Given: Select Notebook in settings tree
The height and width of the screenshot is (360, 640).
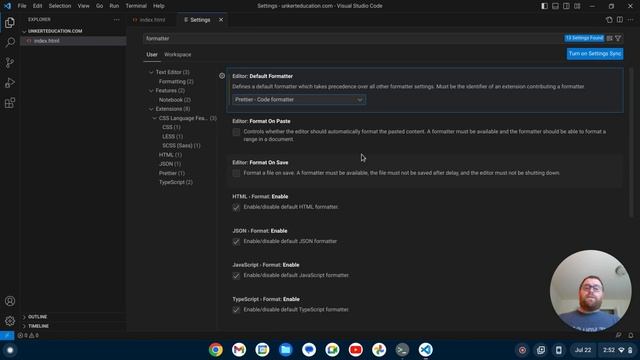Looking at the screenshot, I should [175, 100].
